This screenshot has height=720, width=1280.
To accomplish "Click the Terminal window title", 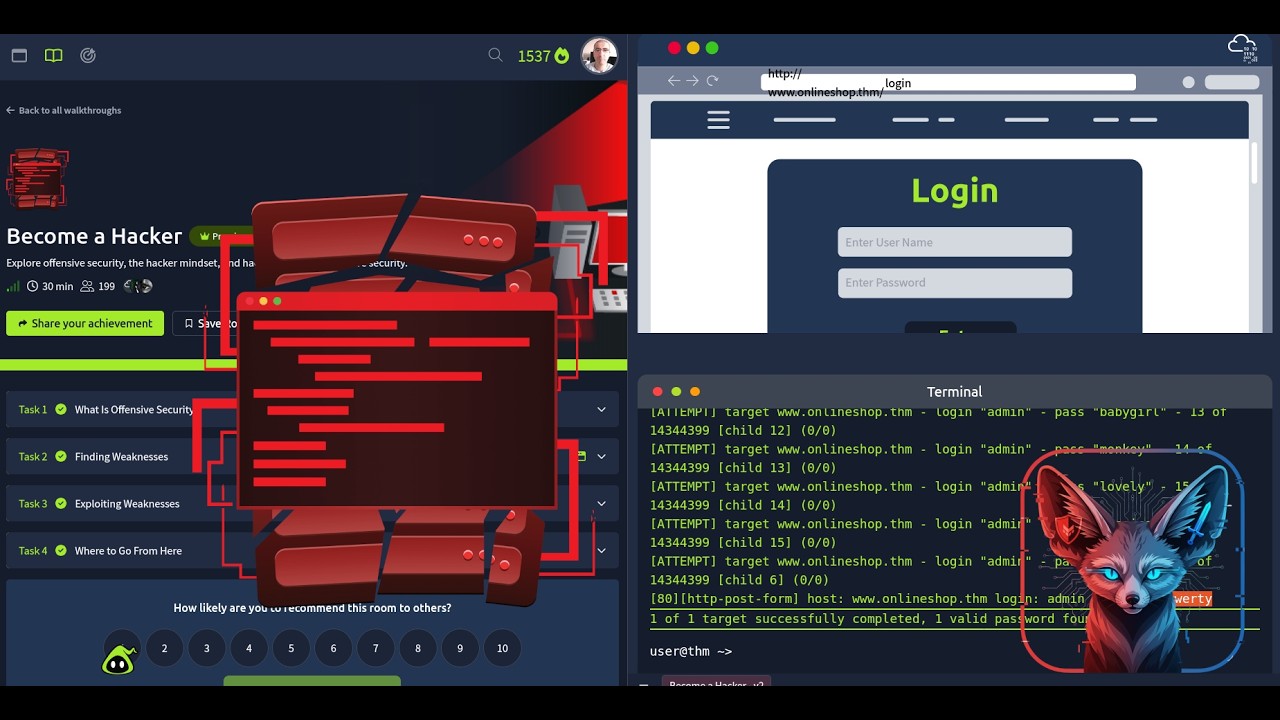I will 955,392.
